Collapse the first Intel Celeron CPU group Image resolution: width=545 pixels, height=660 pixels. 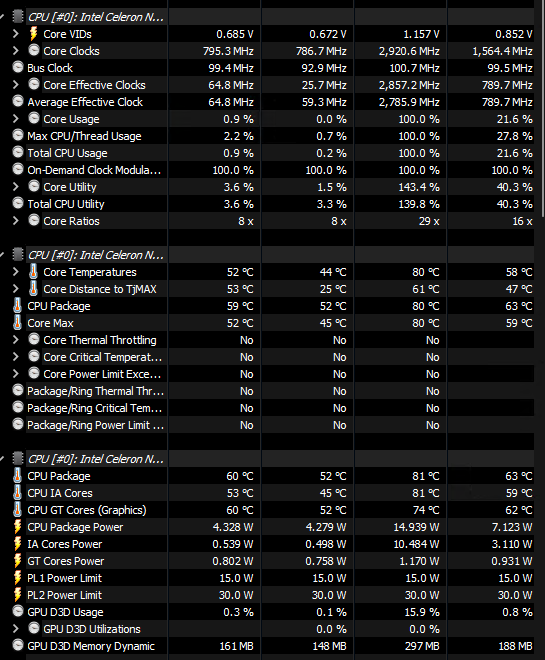tap(2, 17)
